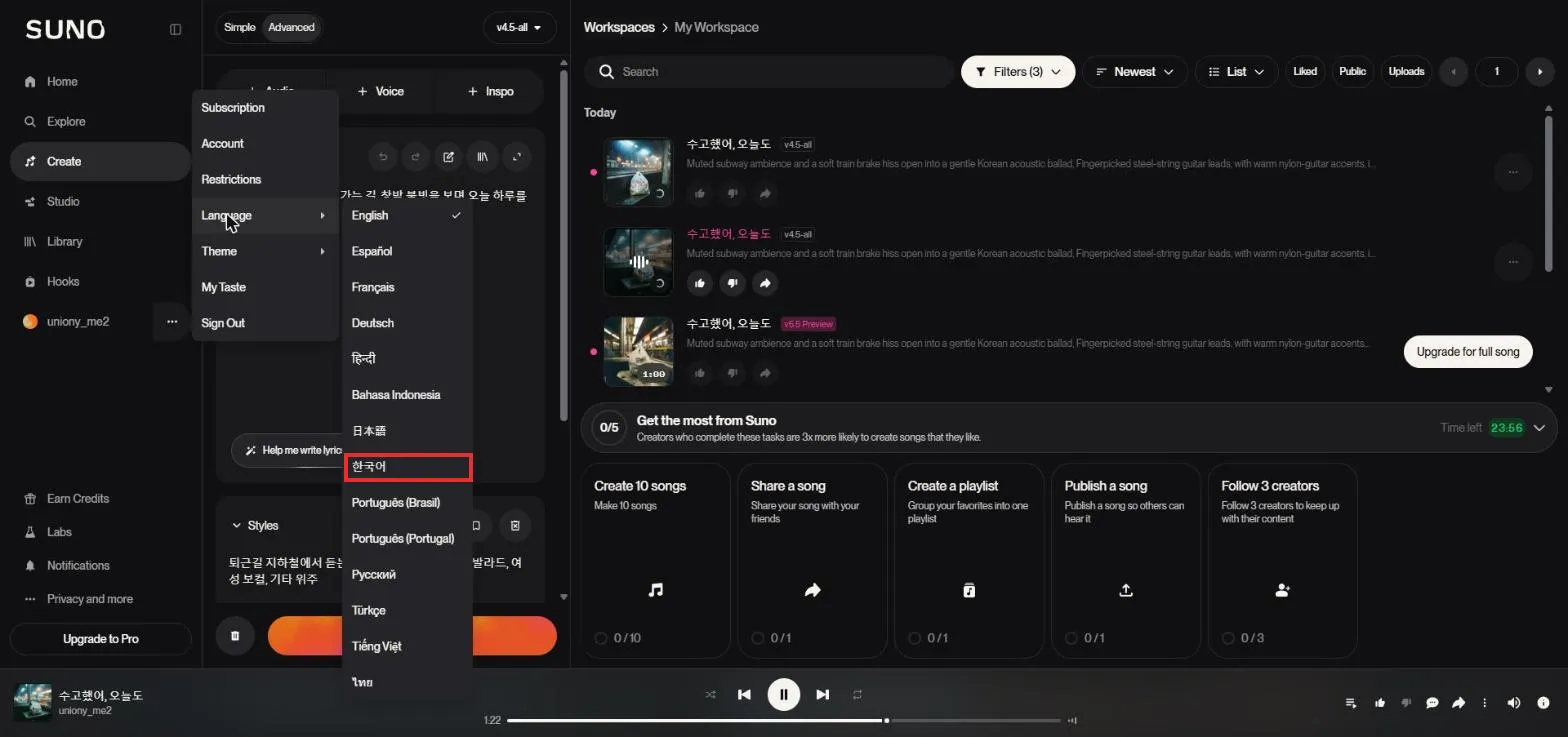Open the Theme submenu

(x=265, y=251)
